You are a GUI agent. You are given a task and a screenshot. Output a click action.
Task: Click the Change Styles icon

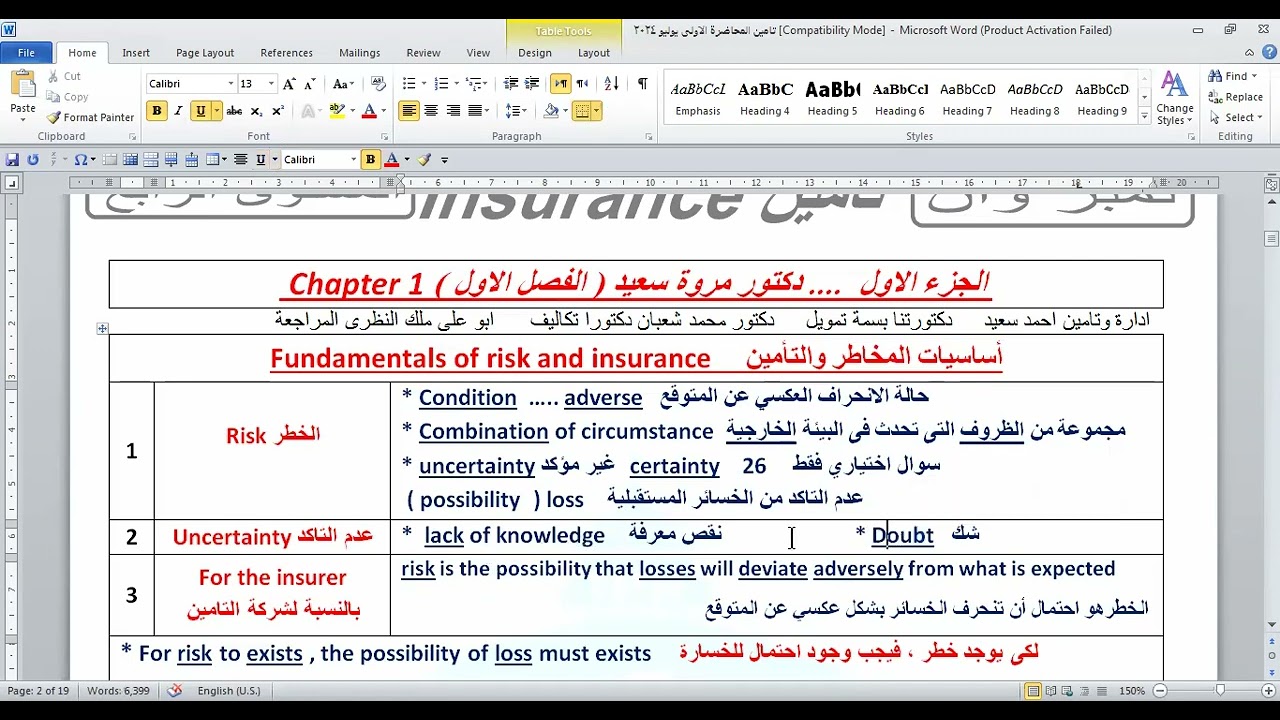pyautogui.click(x=1174, y=98)
